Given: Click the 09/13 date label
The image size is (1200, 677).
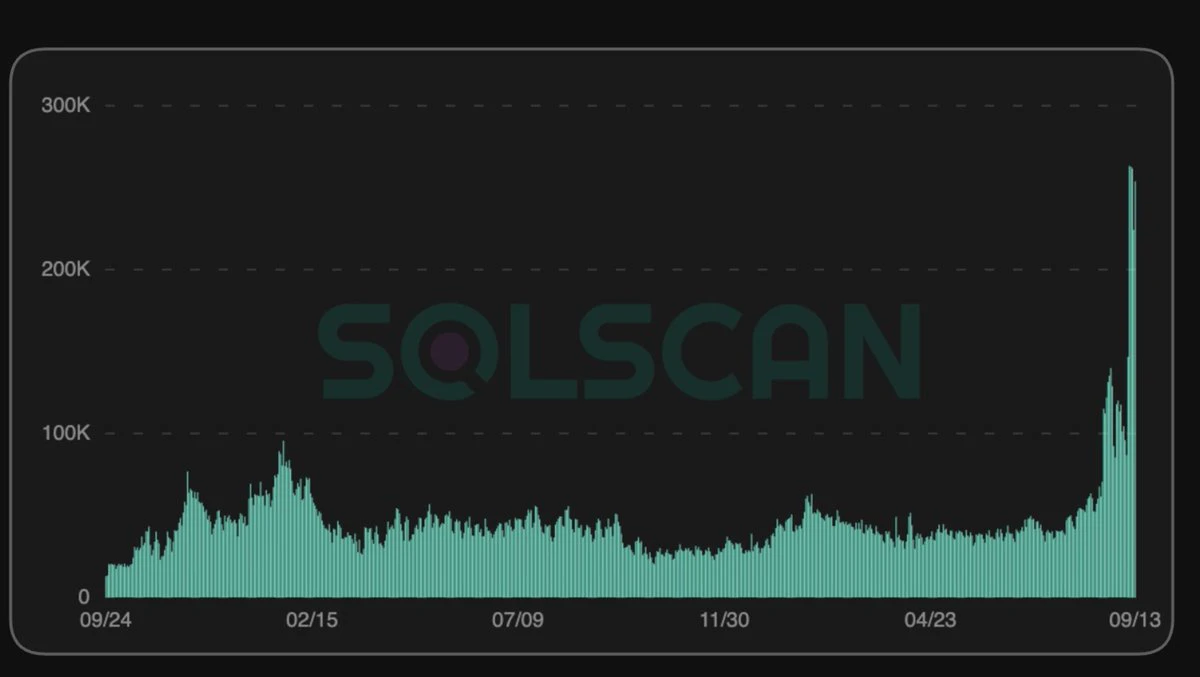Looking at the screenshot, I should (x=1135, y=621).
